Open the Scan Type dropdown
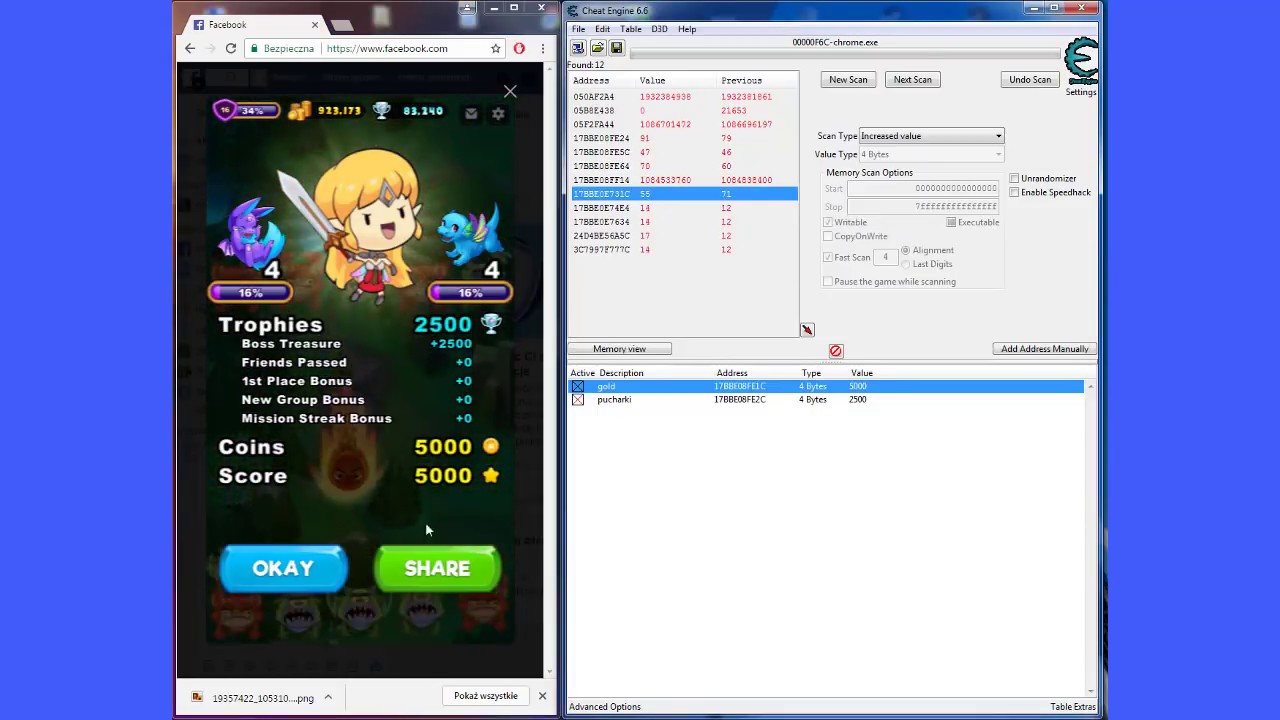1280x720 pixels. point(931,136)
